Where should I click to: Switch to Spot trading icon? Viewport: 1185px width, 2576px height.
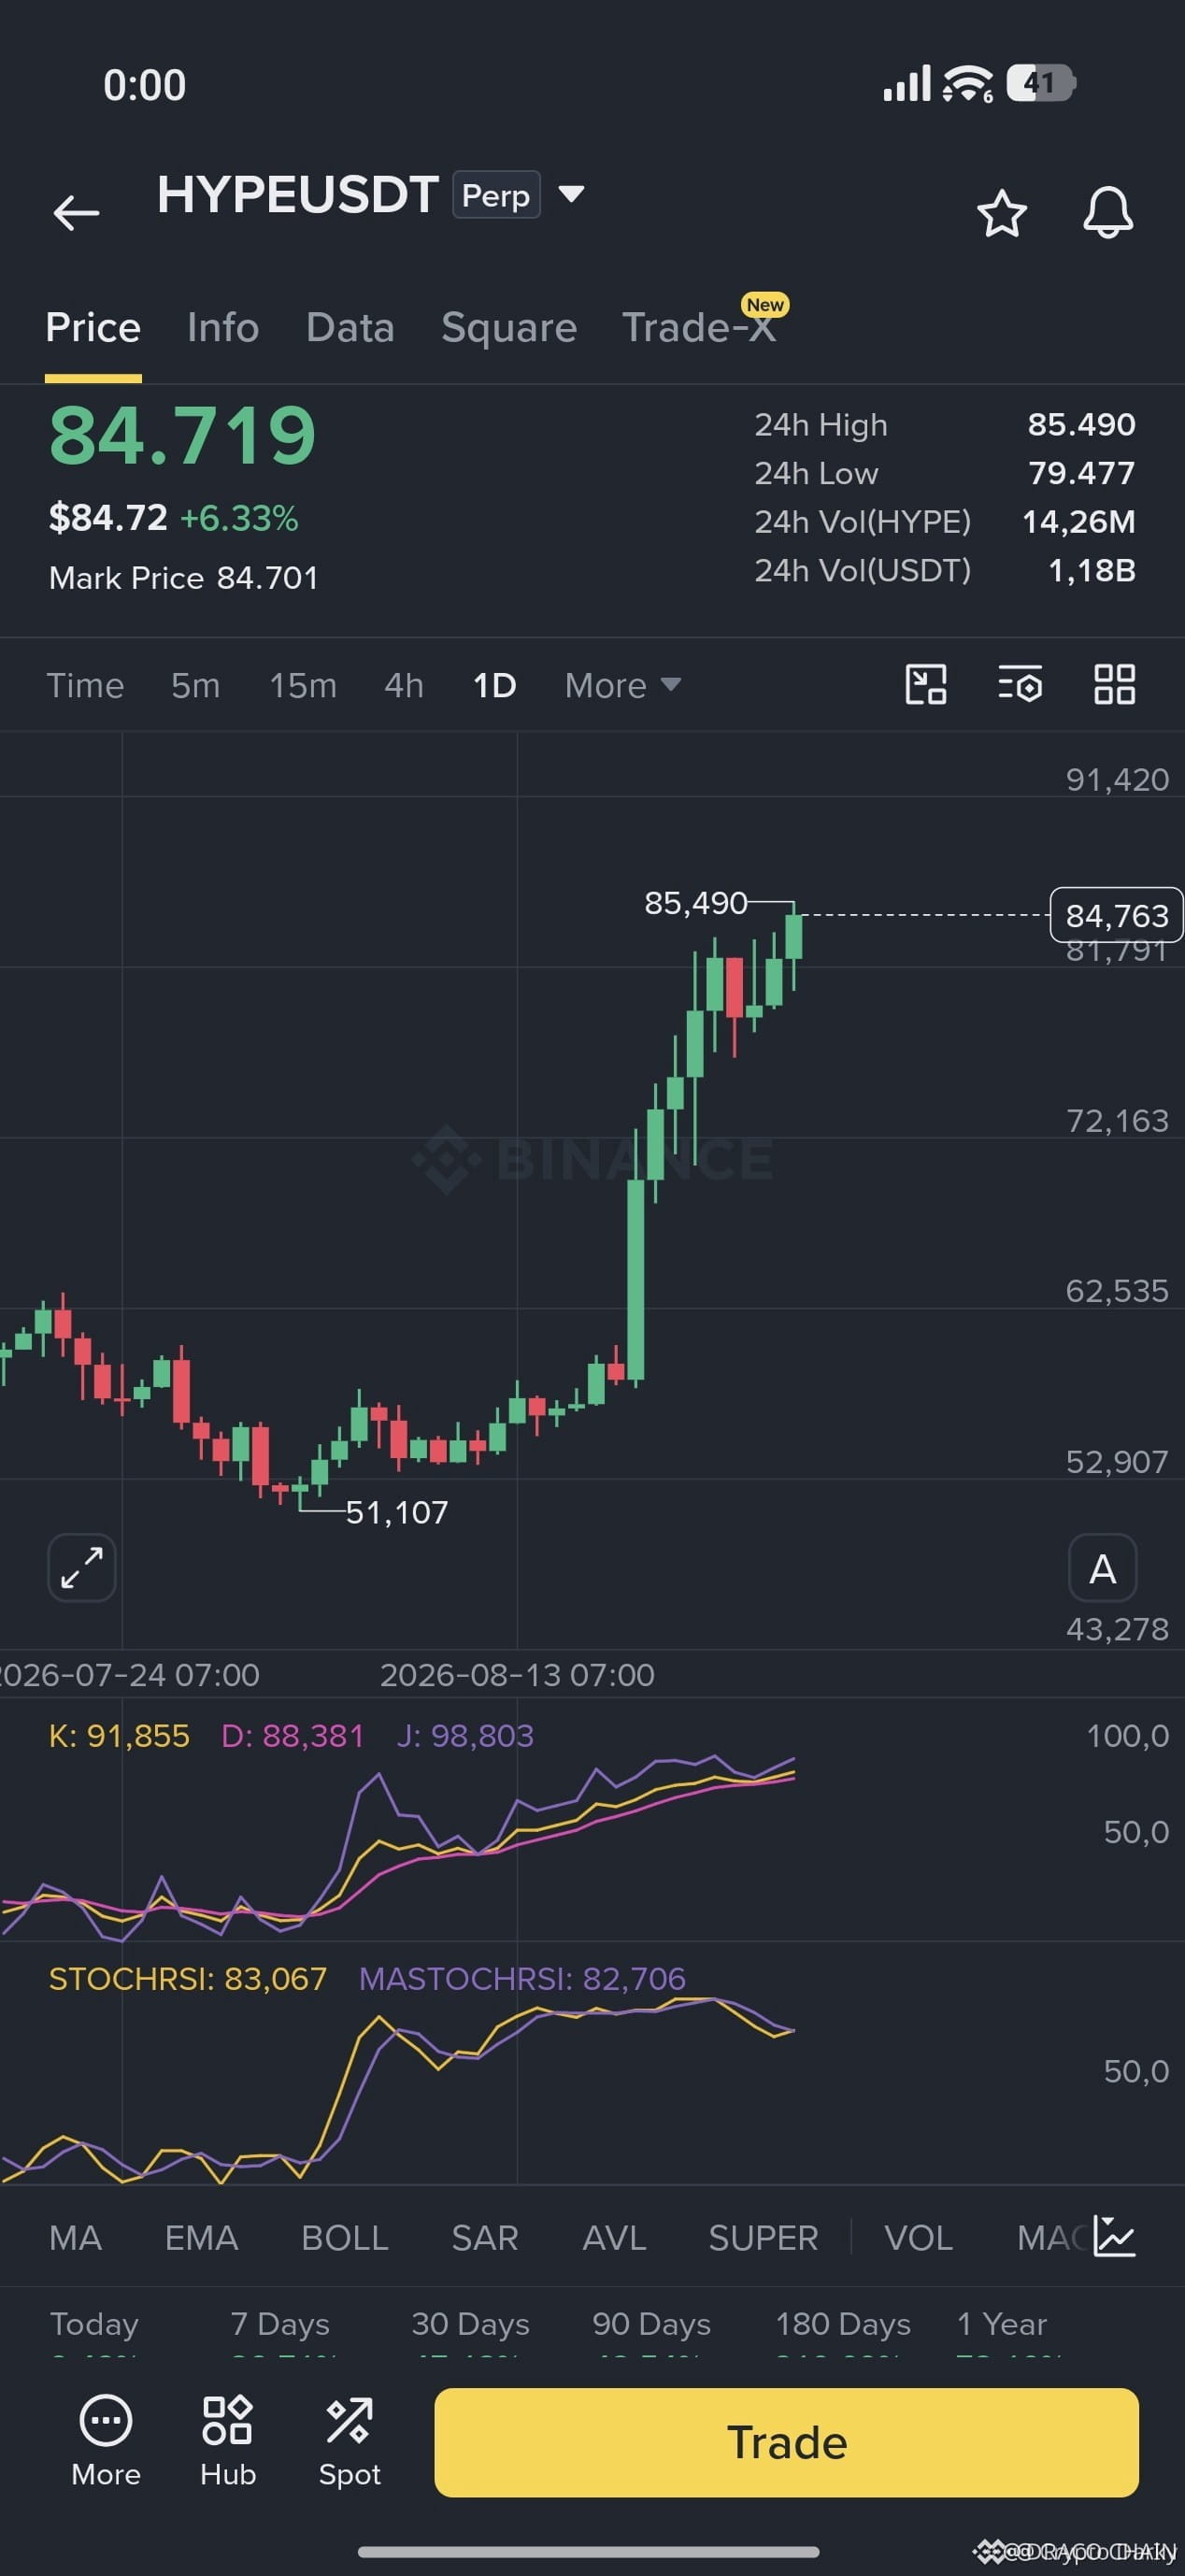click(x=349, y=2442)
